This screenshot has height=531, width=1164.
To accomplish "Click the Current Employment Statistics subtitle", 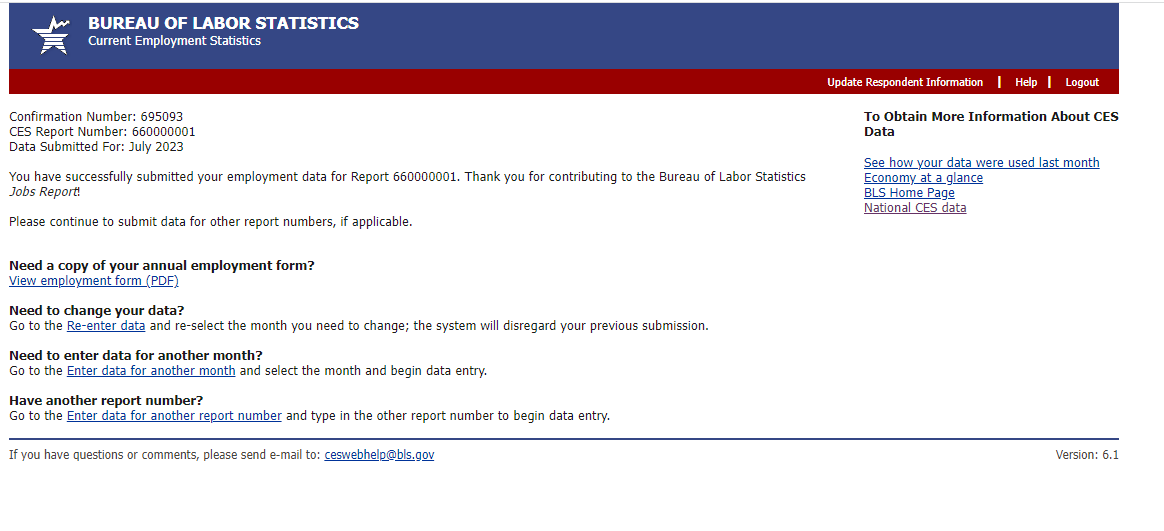I will tap(174, 41).
